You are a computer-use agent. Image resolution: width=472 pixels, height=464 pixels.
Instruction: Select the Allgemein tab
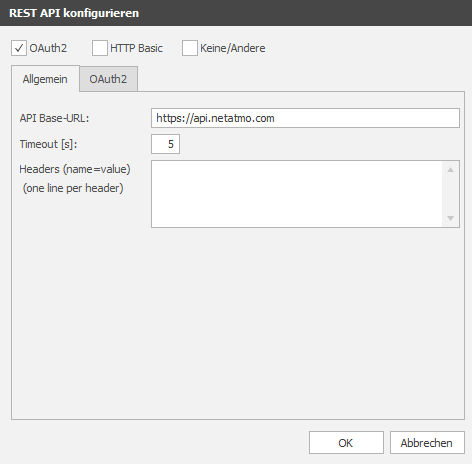tap(45, 79)
